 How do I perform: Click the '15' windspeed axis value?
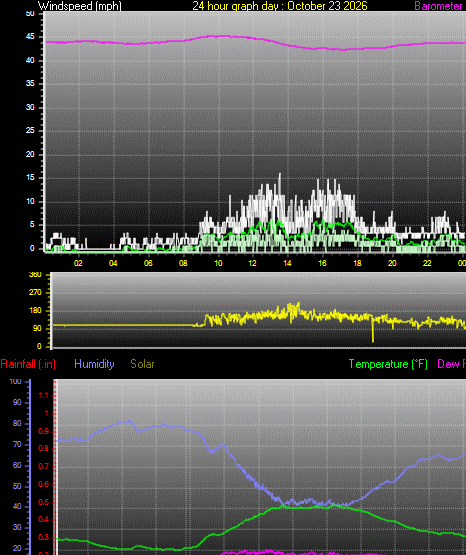pos(30,178)
